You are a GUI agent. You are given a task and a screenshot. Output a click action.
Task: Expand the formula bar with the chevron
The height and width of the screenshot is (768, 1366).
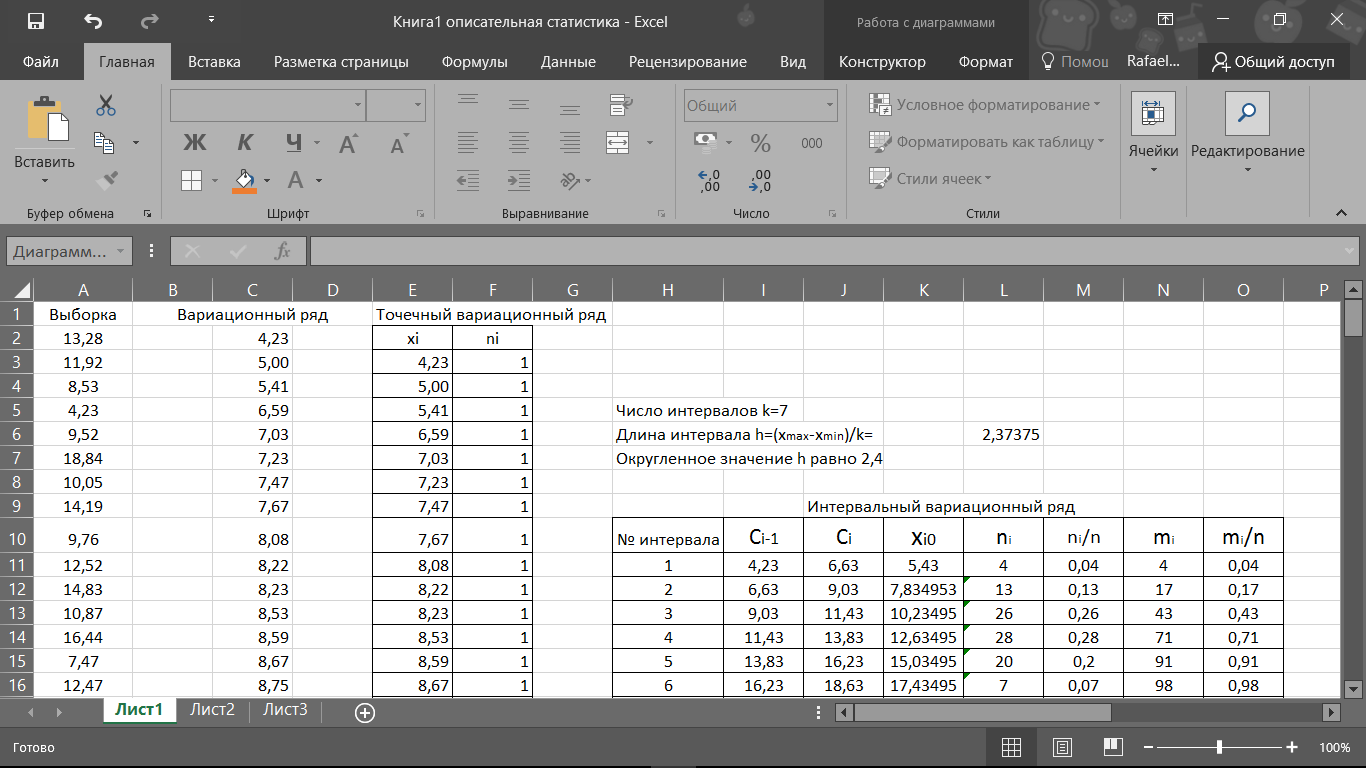coord(1348,252)
